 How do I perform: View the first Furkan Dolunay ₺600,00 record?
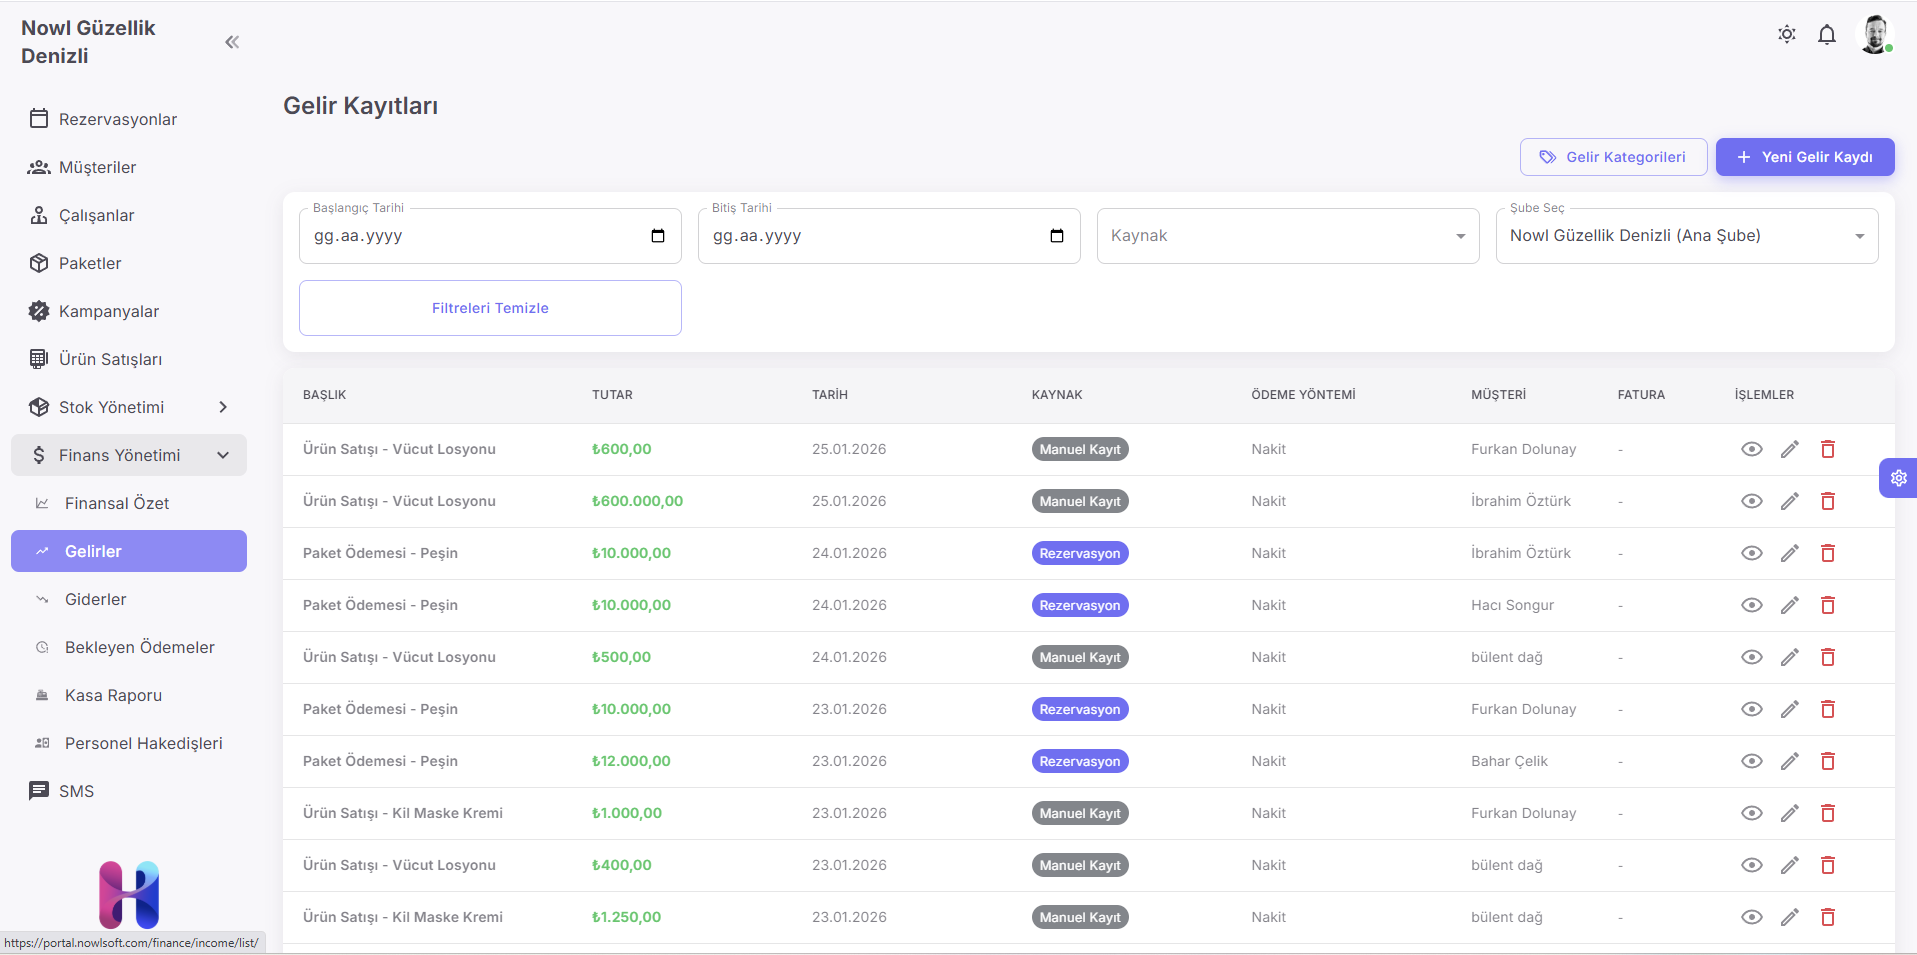coord(1751,449)
